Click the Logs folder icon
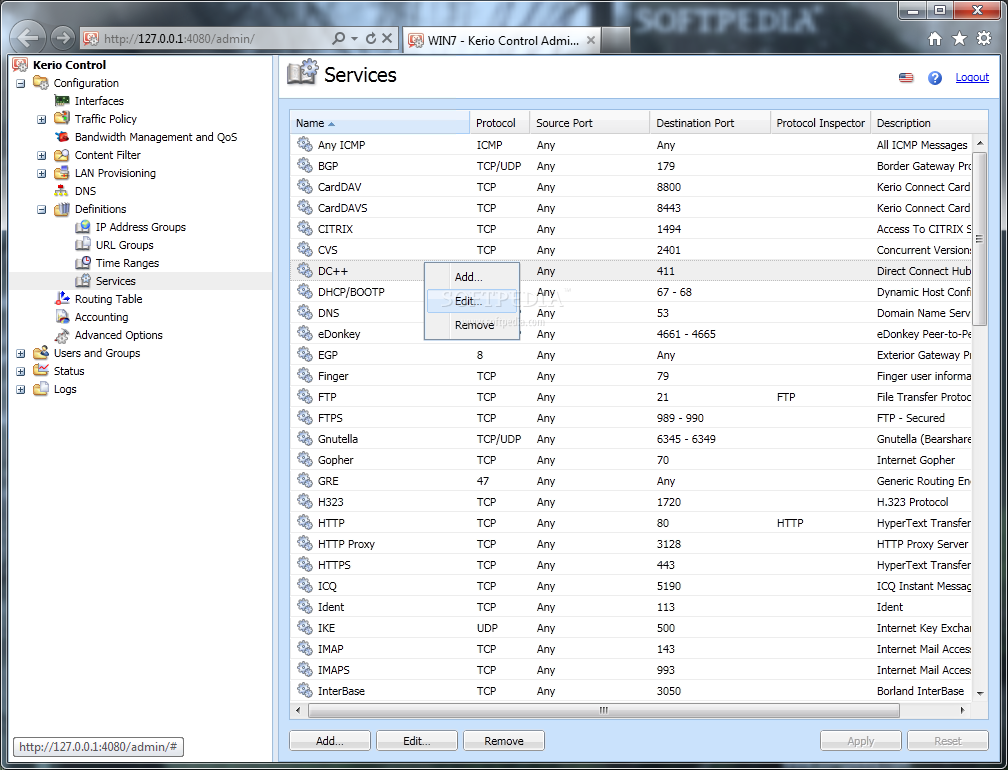The image size is (1008, 770). 40,388
